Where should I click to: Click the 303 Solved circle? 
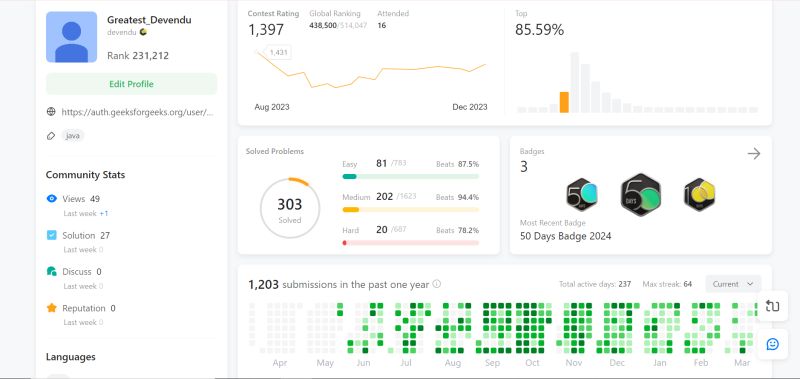point(290,208)
